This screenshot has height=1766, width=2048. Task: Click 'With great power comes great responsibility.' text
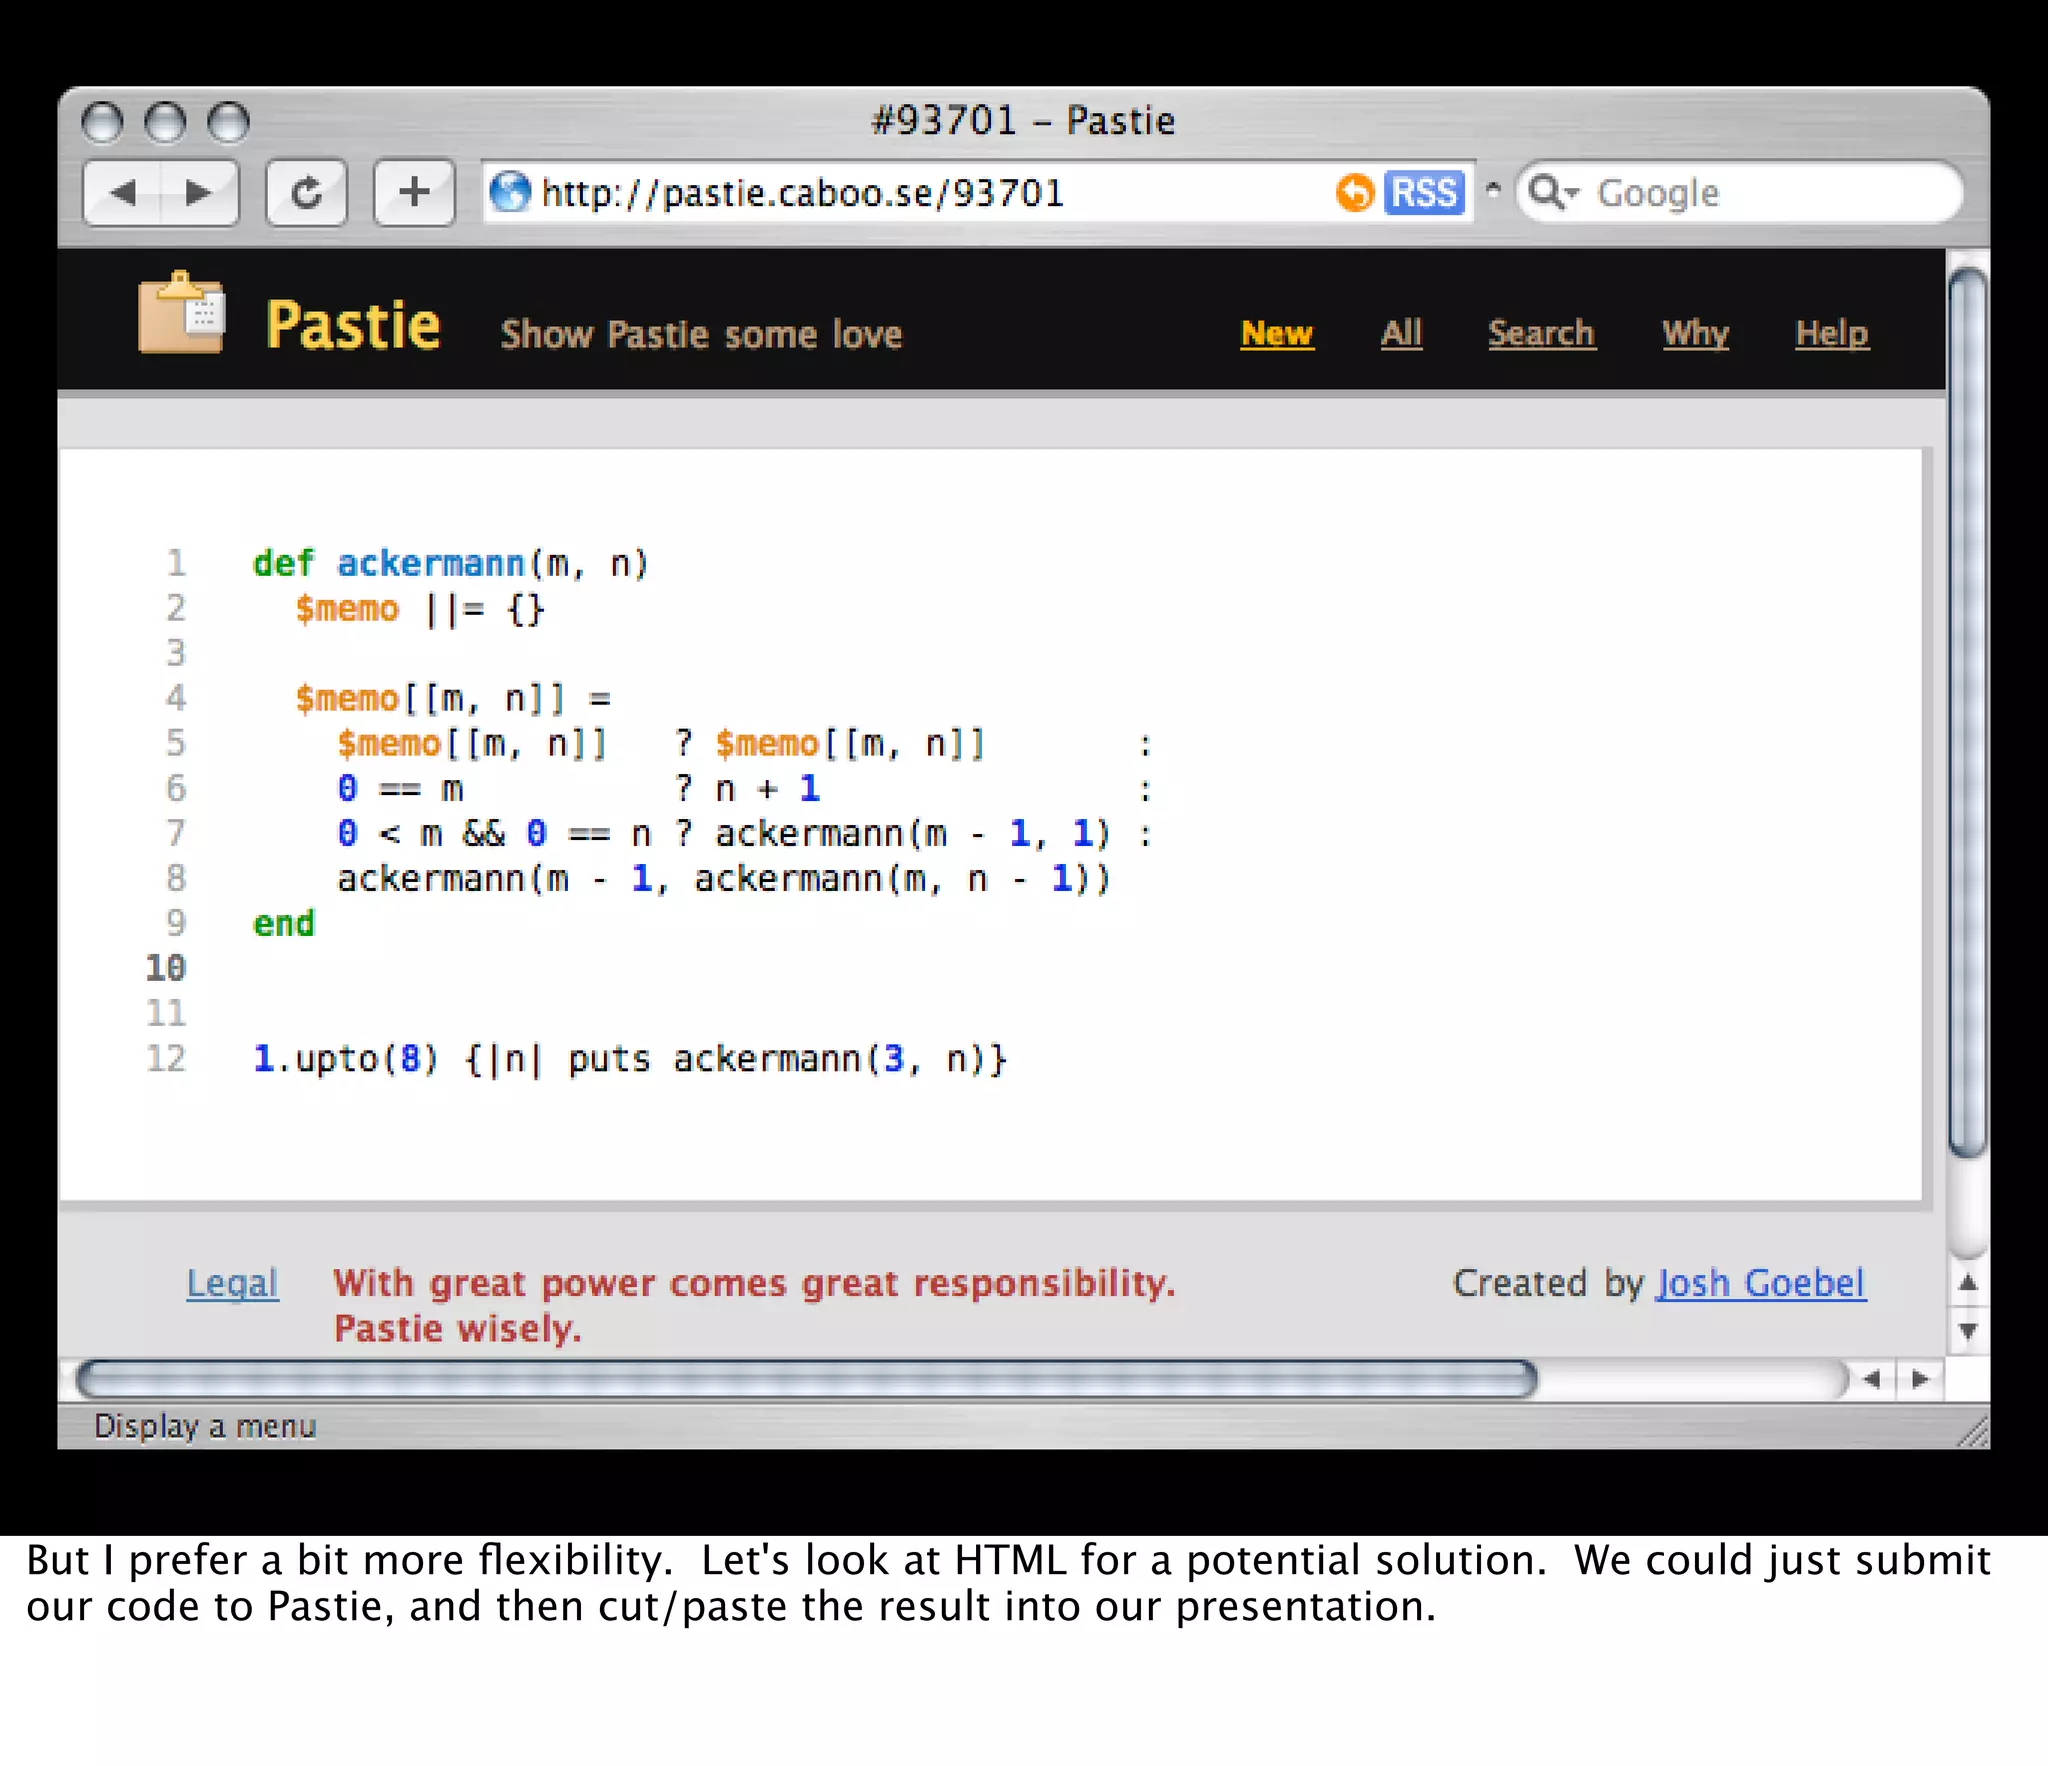(755, 1283)
